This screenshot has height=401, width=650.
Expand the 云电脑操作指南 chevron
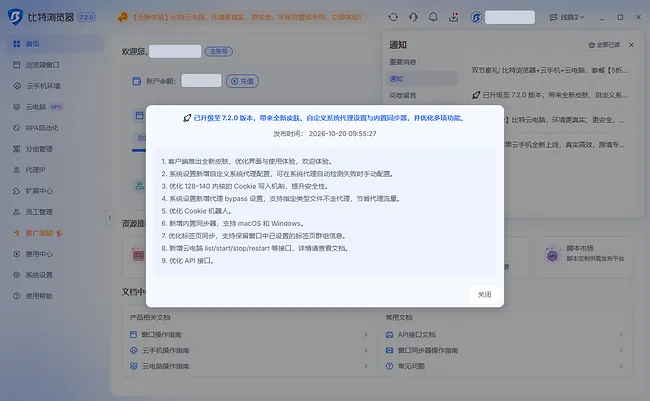(366, 366)
